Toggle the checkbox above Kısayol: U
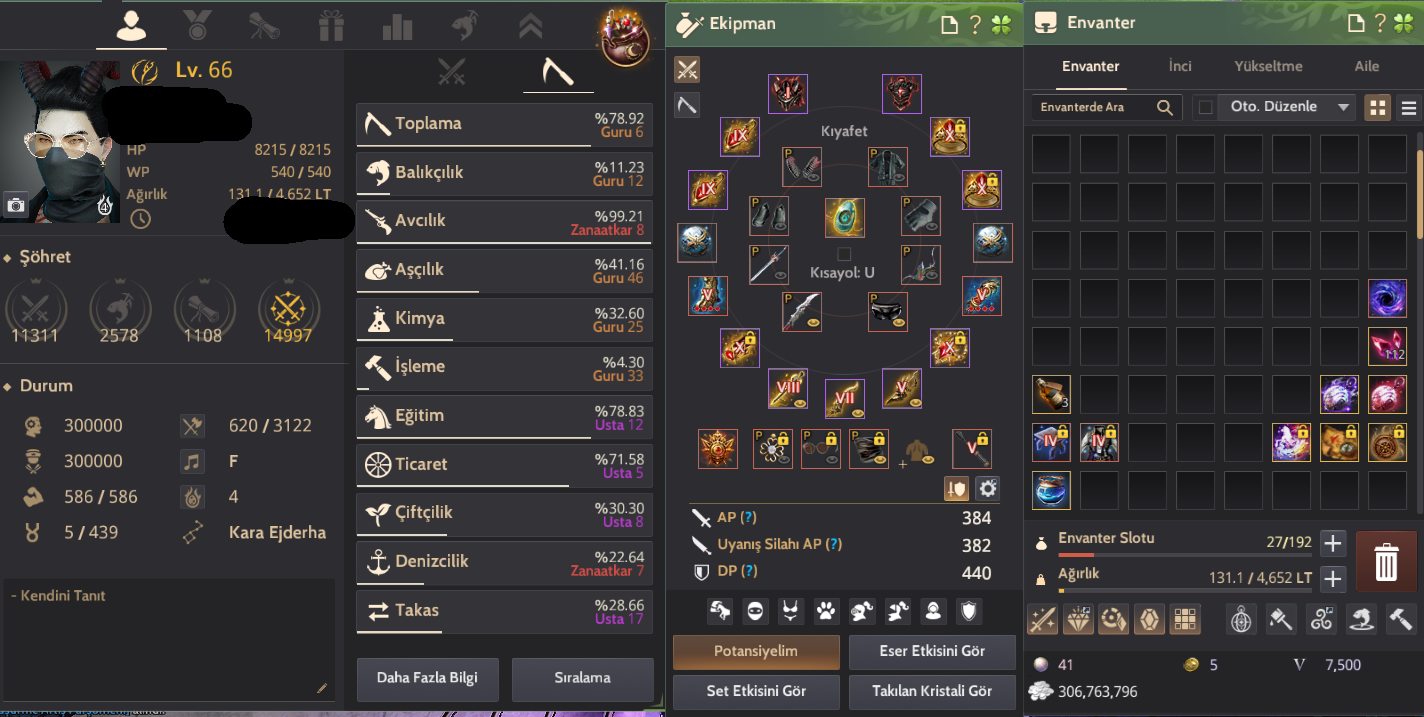This screenshot has width=1424, height=717. [x=843, y=254]
